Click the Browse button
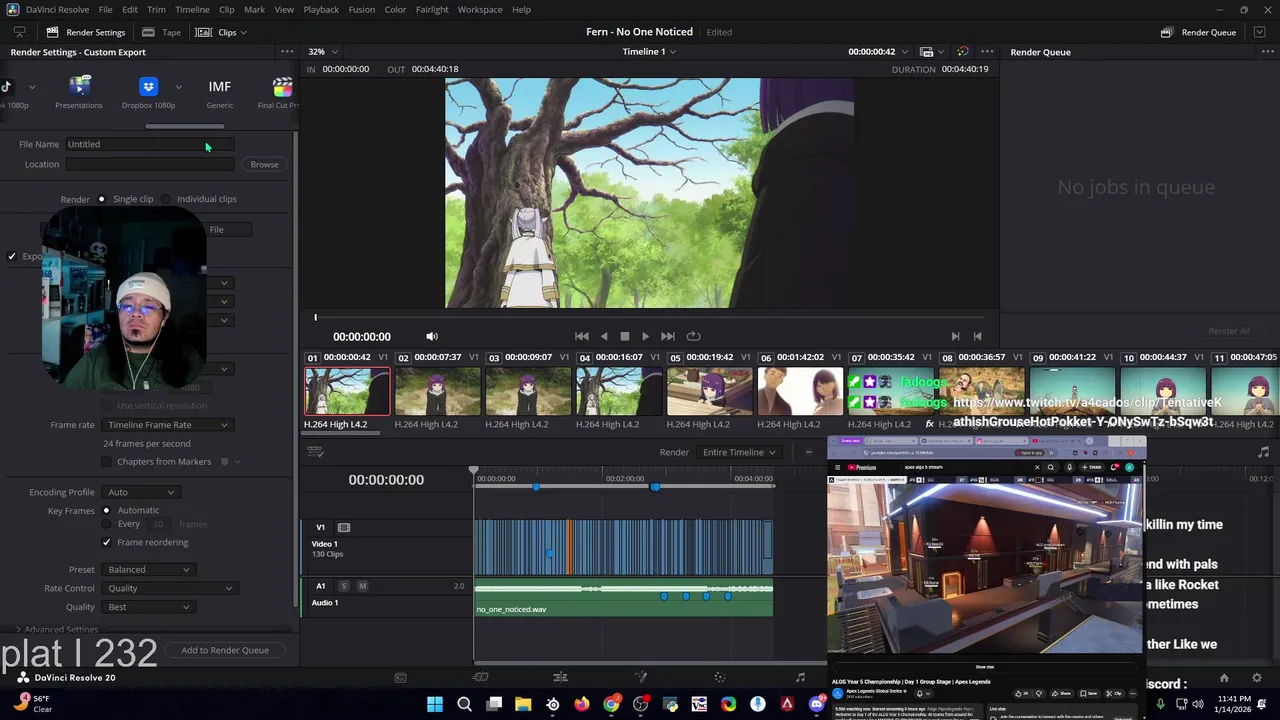 point(264,164)
